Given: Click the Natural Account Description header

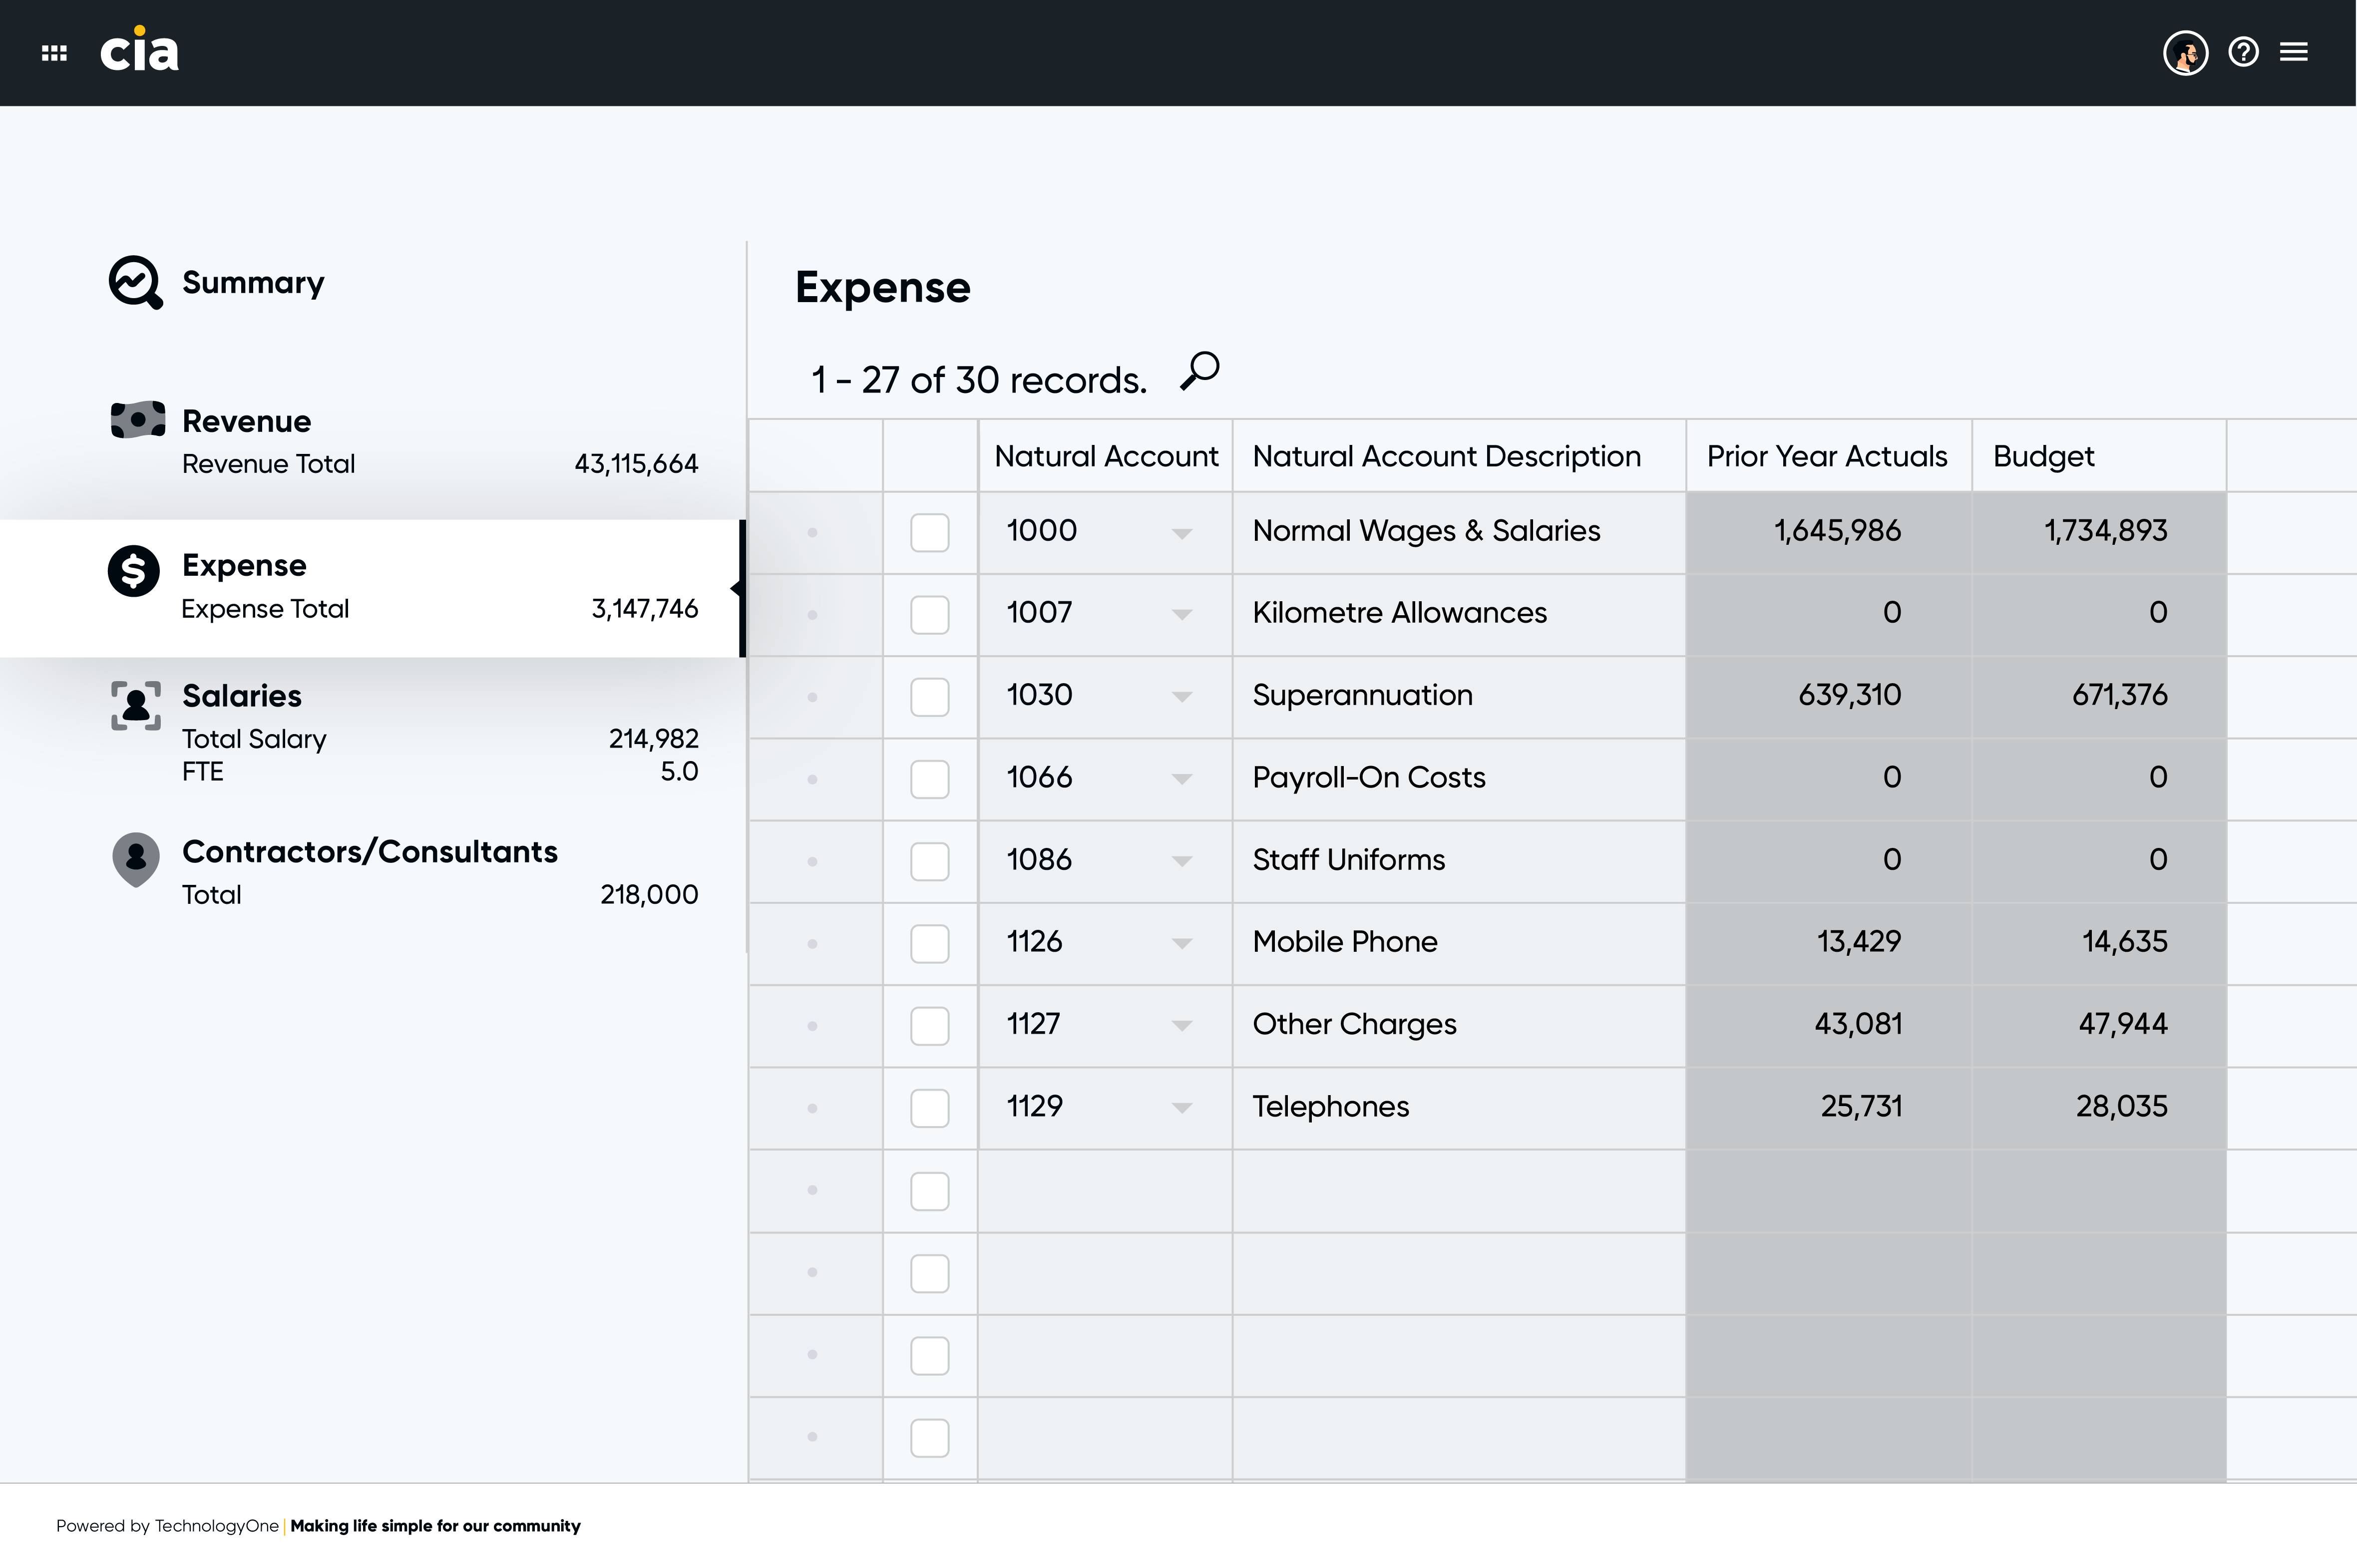Looking at the screenshot, I should pos(1447,457).
